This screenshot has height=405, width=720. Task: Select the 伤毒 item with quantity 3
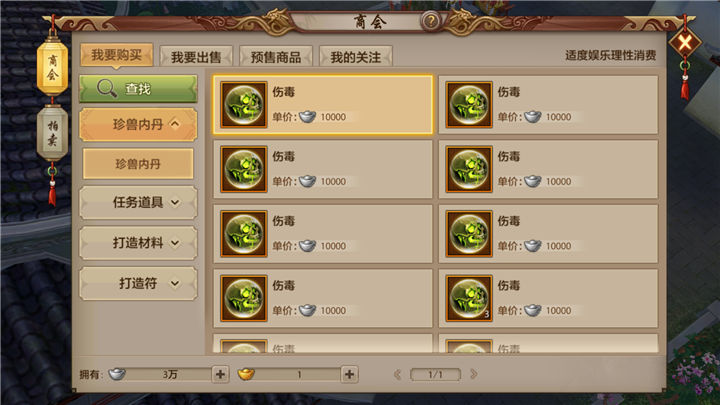pos(548,298)
